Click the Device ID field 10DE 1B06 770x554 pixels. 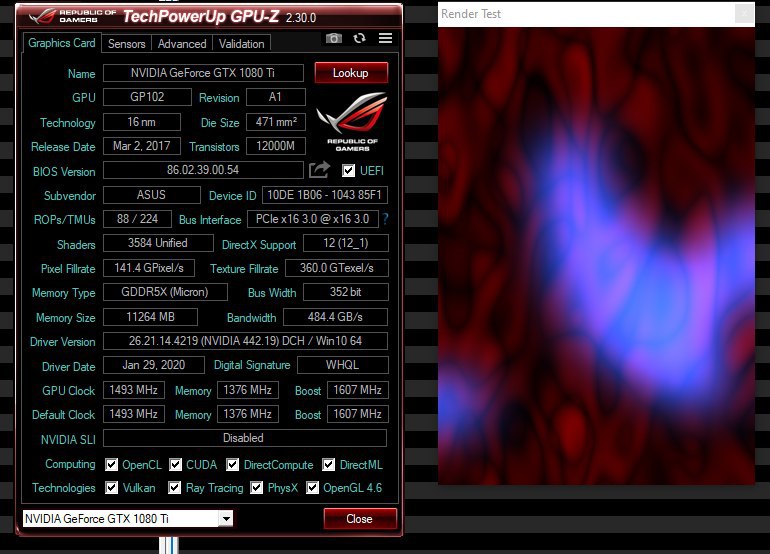325,194
